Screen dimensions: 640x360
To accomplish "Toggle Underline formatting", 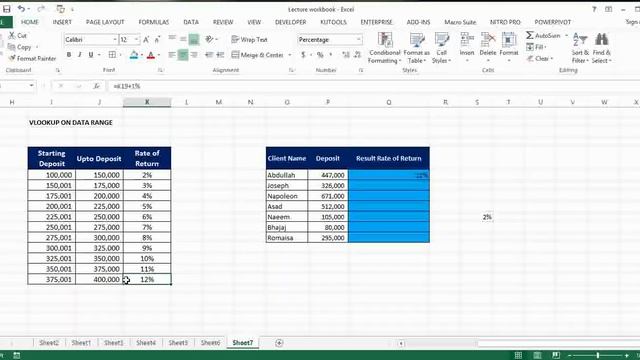I will [91, 55].
